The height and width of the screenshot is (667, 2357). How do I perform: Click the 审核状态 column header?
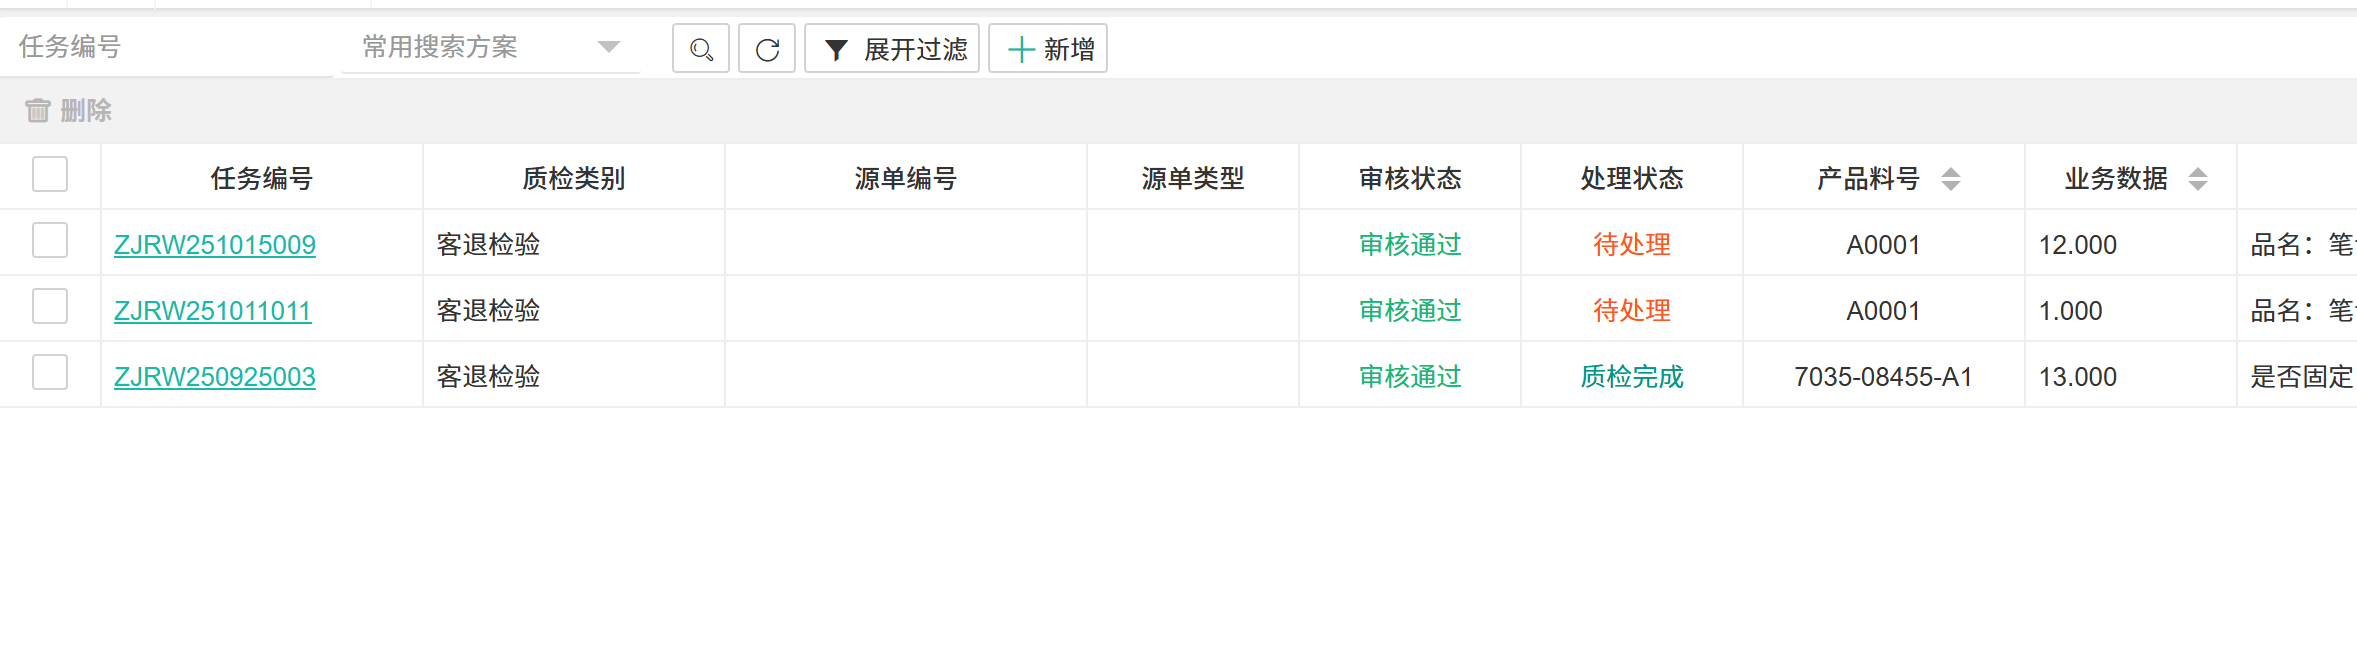pos(1410,178)
